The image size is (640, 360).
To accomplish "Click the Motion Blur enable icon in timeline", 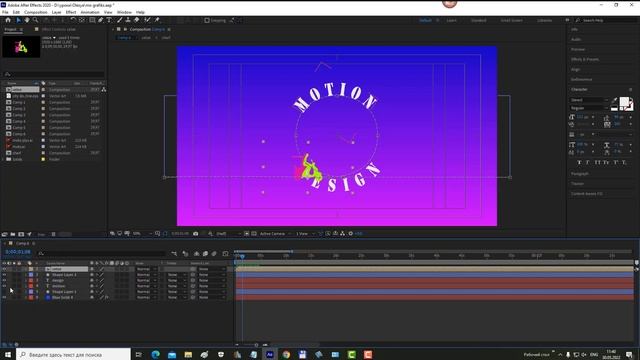I will [214, 253].
